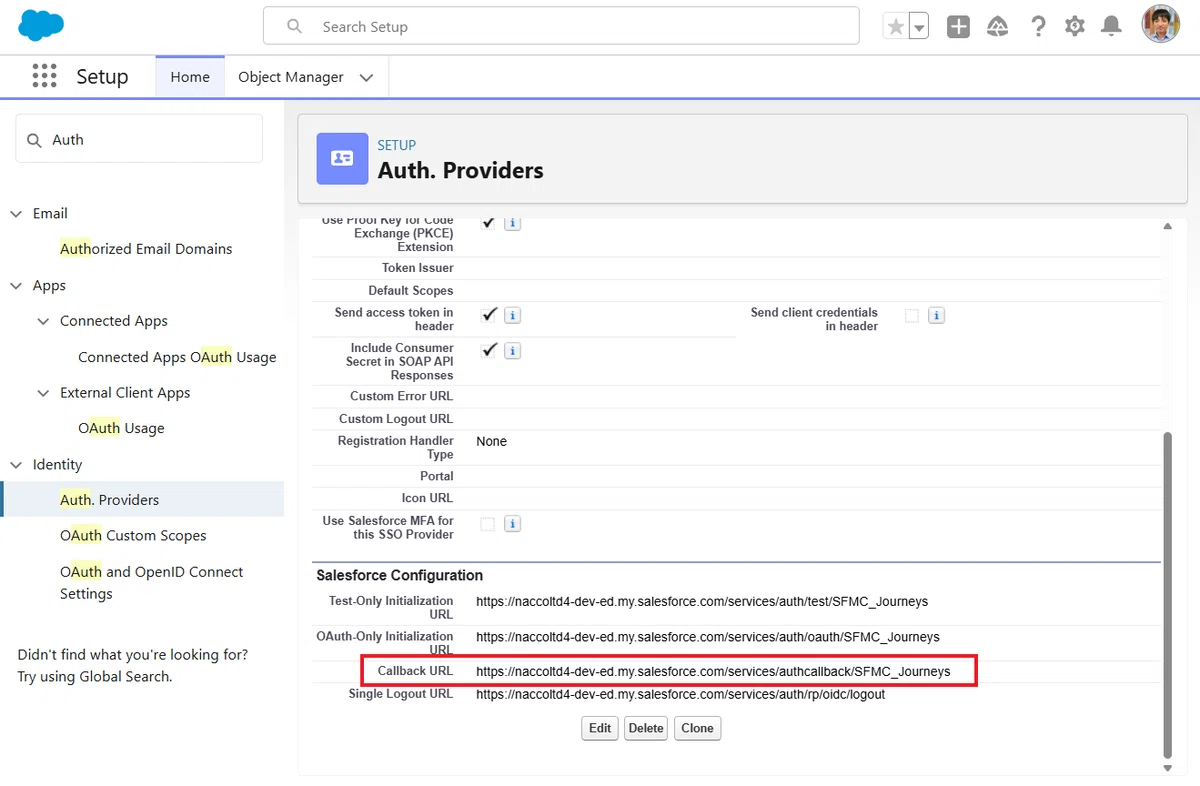The height and width of the screenshot is (786, 1200).
Task: Click the Quick Find field containing Auth
Action: click(139, 140)
